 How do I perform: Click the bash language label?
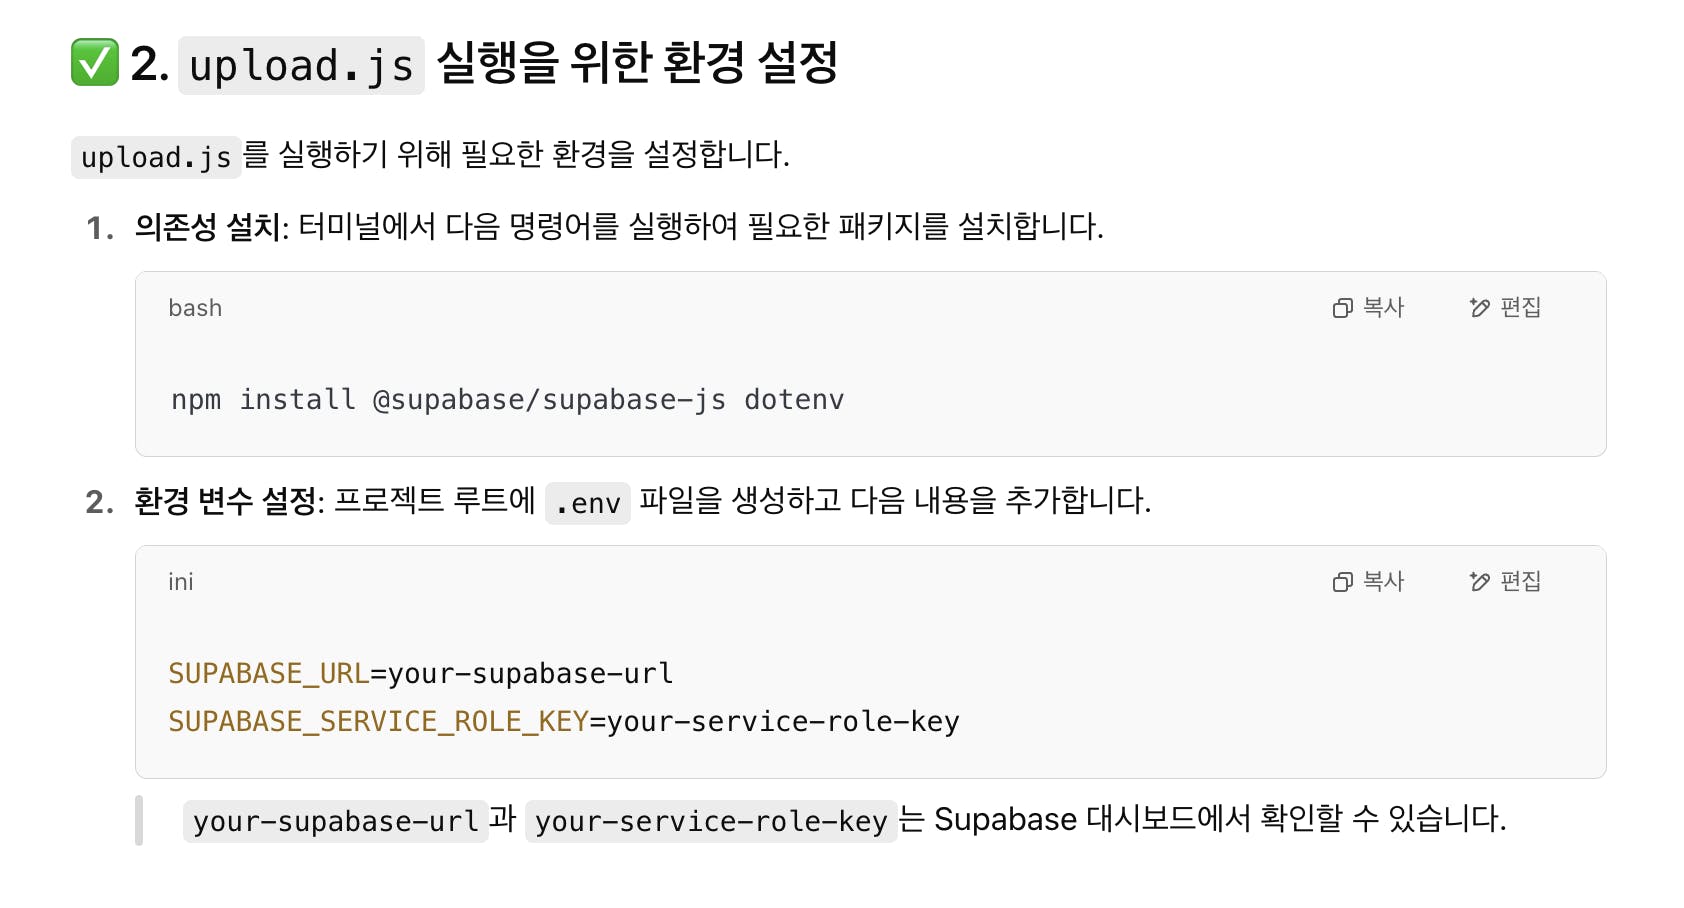tap(195, 308)
